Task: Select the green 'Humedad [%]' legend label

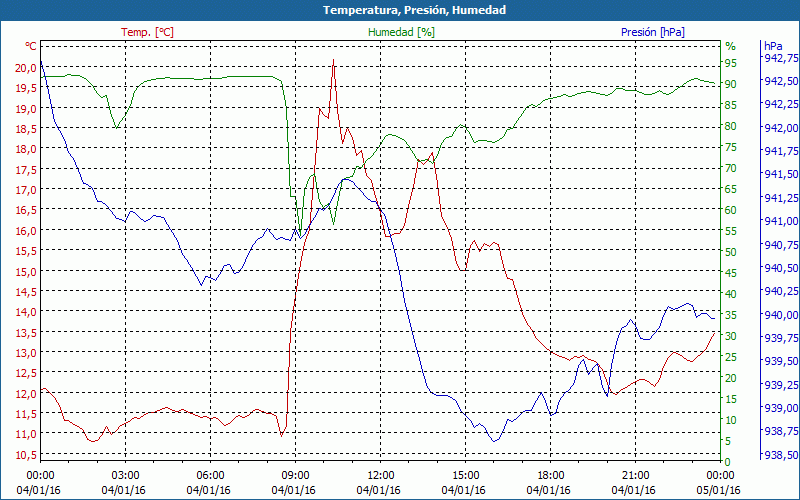Action: click(x=402, y=32)
